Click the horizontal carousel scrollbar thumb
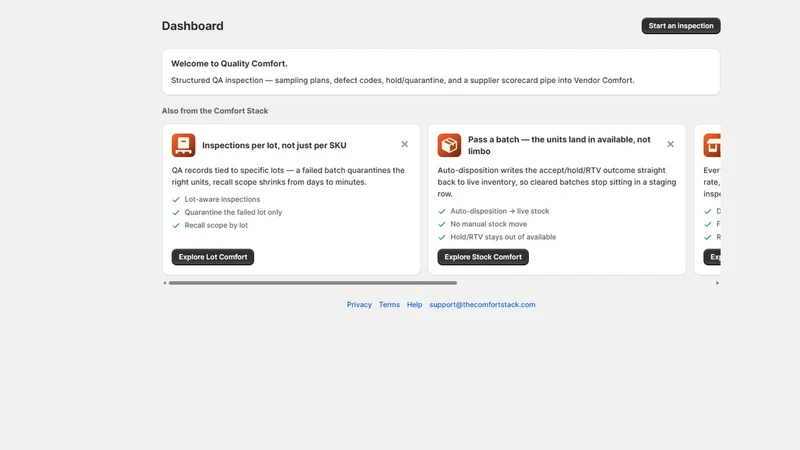800x450 pixels. [x=313, y=283]
